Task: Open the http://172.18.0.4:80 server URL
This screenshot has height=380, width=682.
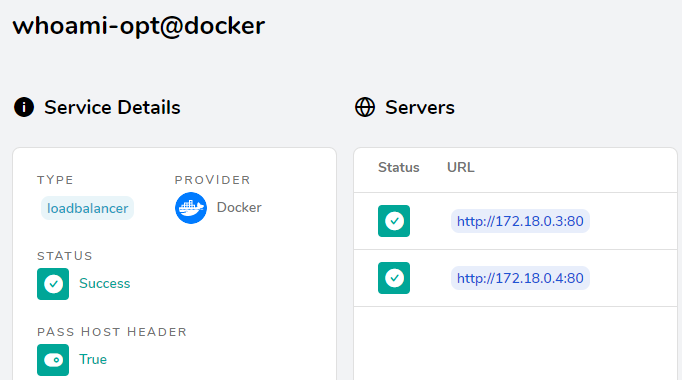Action: pyautogui.click(x=520, y=278)
